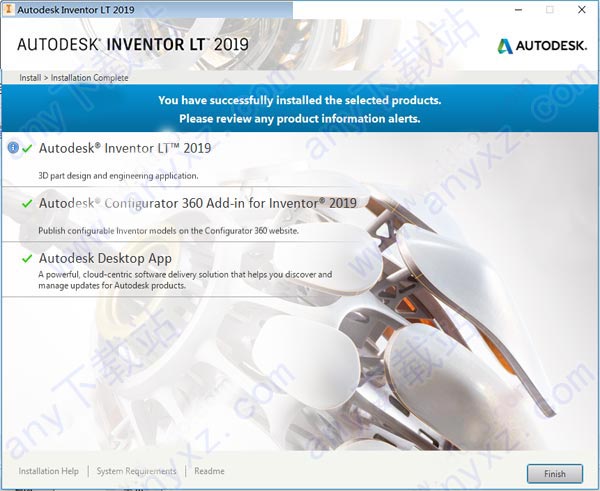Screen dimensions: 600x491
Task: Click the 'Install > Installation Complete' breadcrumb
Action: [74, 78]
